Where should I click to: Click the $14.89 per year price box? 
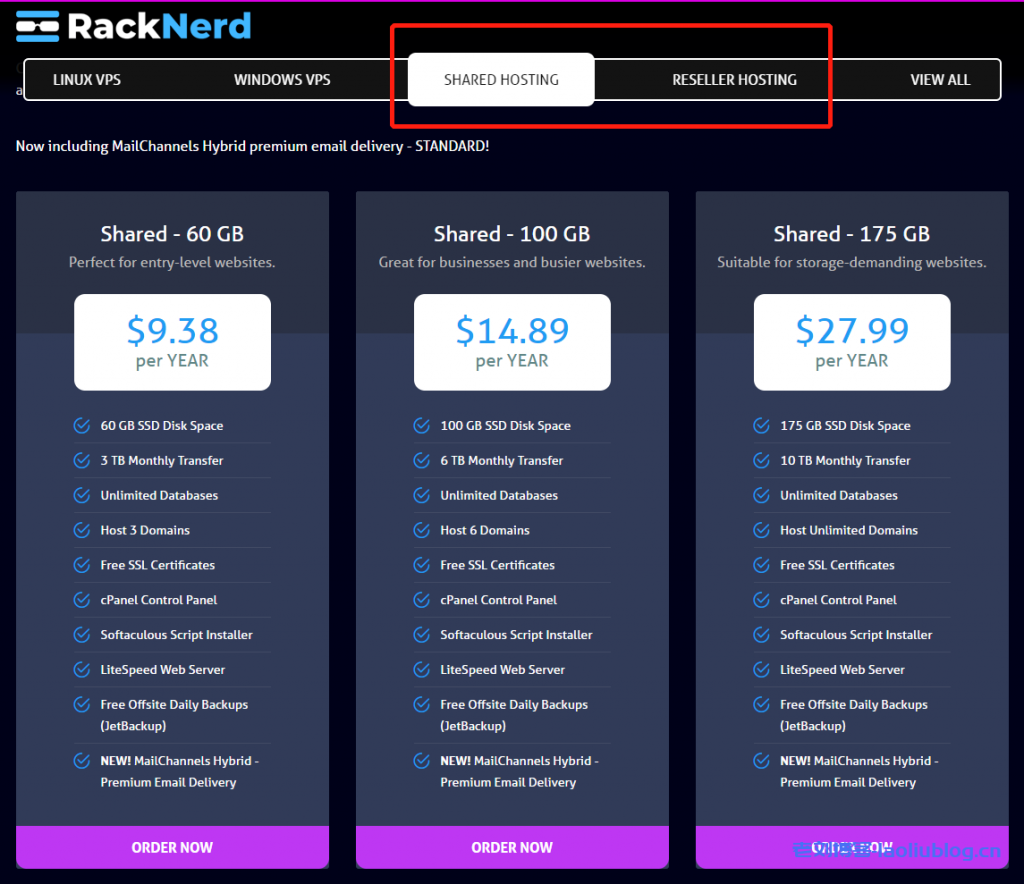[x=512, y=342]
